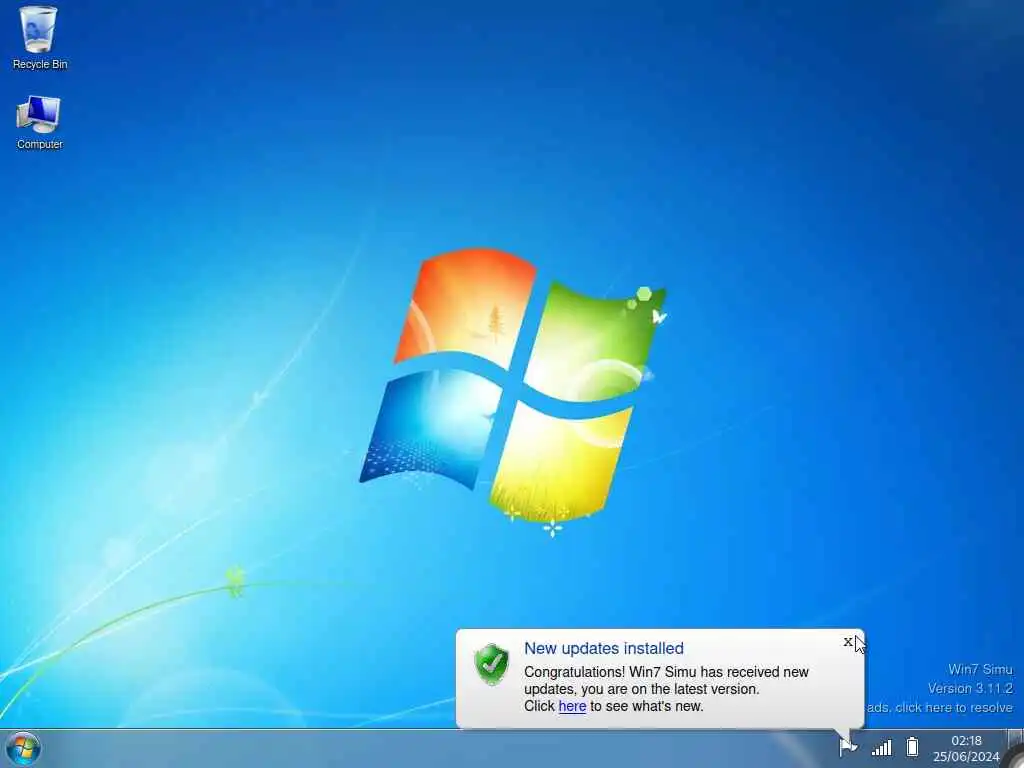Select the Computer desktop icon
Image resolution: width=1024 pixels, height=768 pixels.
coord(39,122)
